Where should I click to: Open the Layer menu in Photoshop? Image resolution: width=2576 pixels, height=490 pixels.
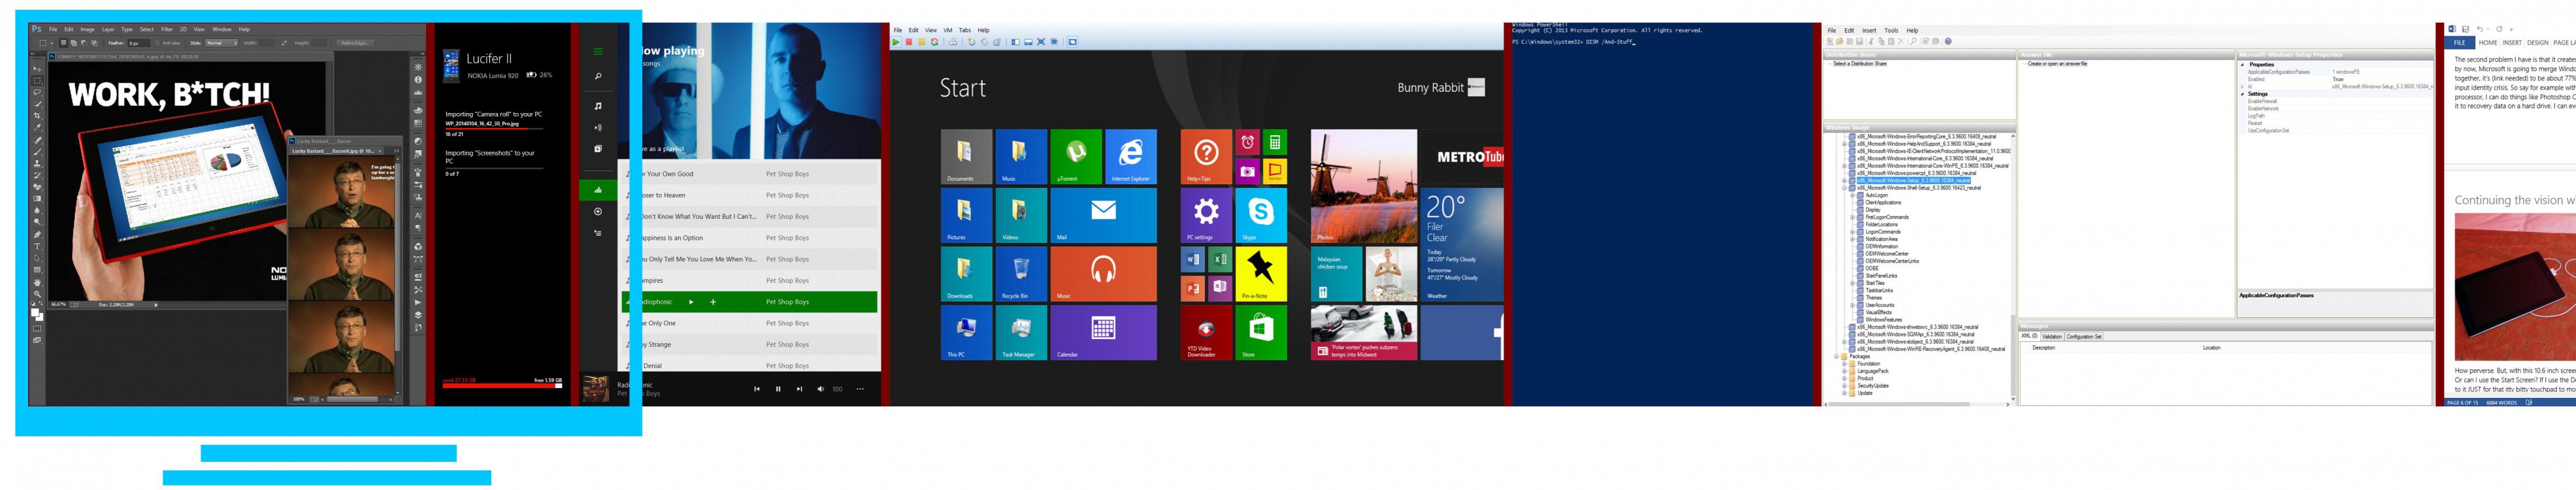click(109, 29)
